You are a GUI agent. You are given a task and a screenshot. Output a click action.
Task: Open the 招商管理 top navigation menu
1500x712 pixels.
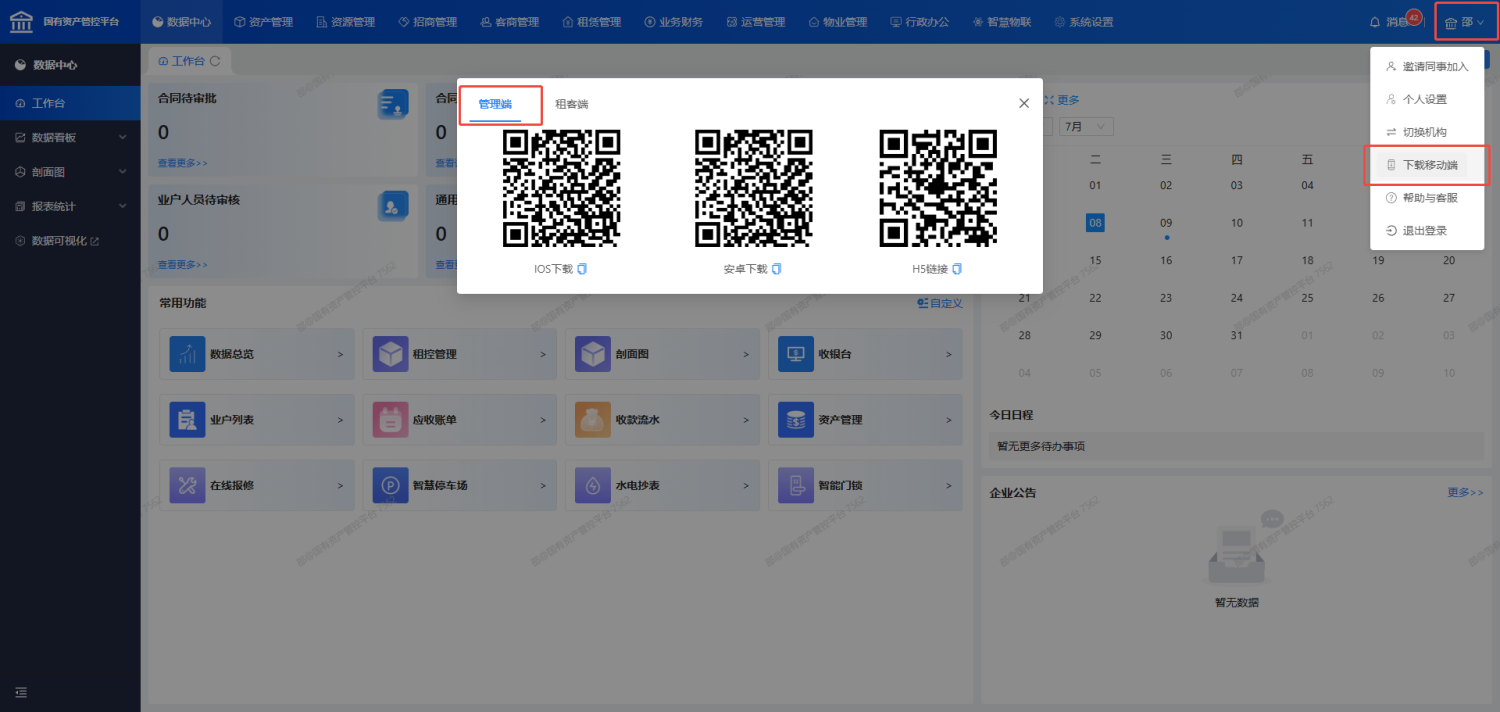click(428, 22)
